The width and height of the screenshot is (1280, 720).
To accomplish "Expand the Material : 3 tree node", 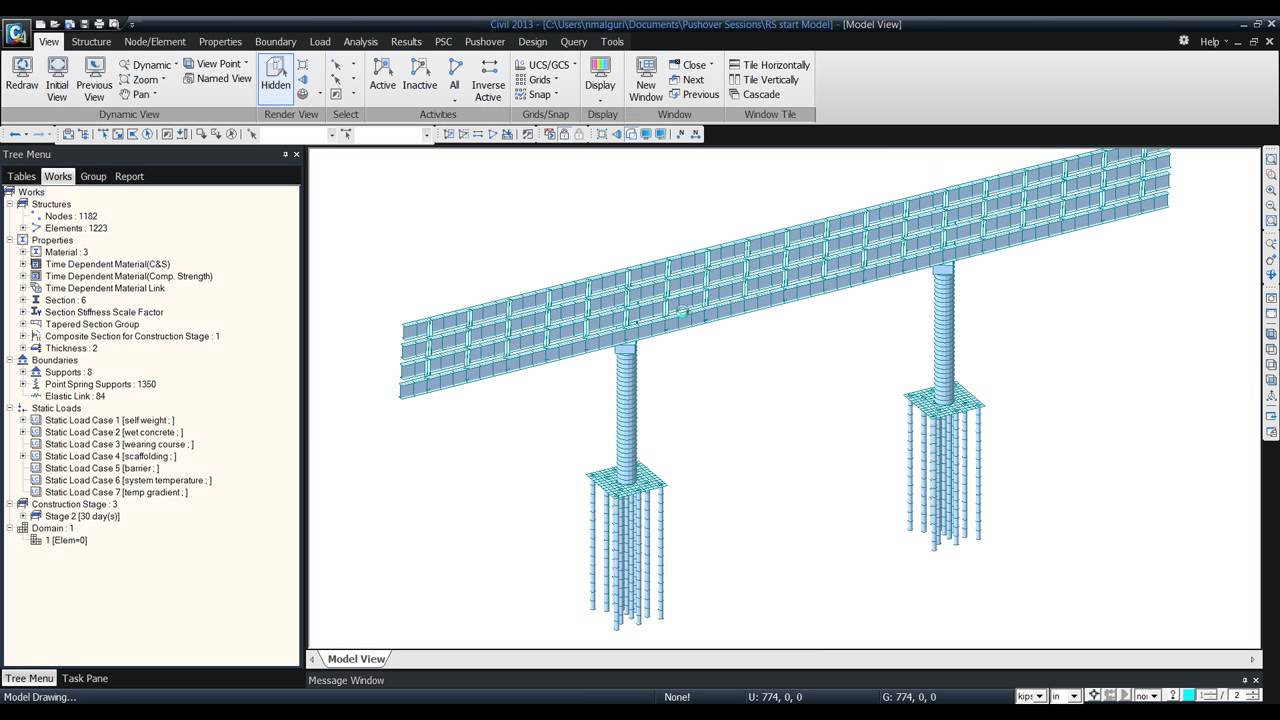I will [23, 252].
